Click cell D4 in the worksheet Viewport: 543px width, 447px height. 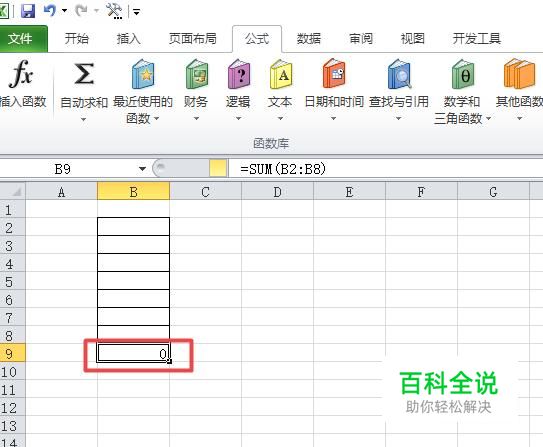click(x=278, y=263)
